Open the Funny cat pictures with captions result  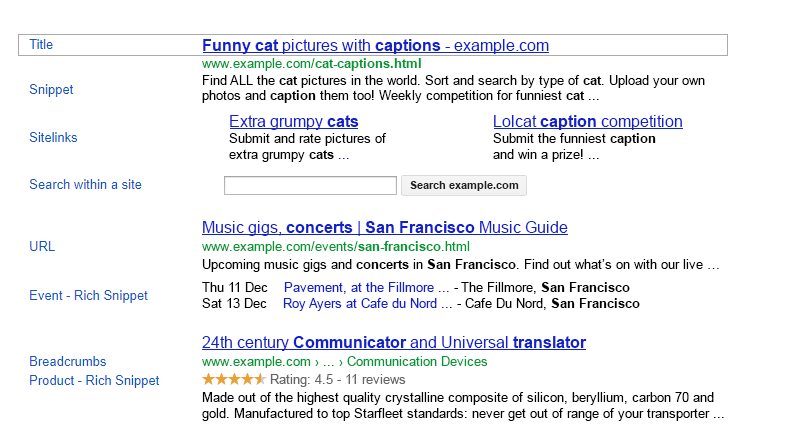coord(375,46)
